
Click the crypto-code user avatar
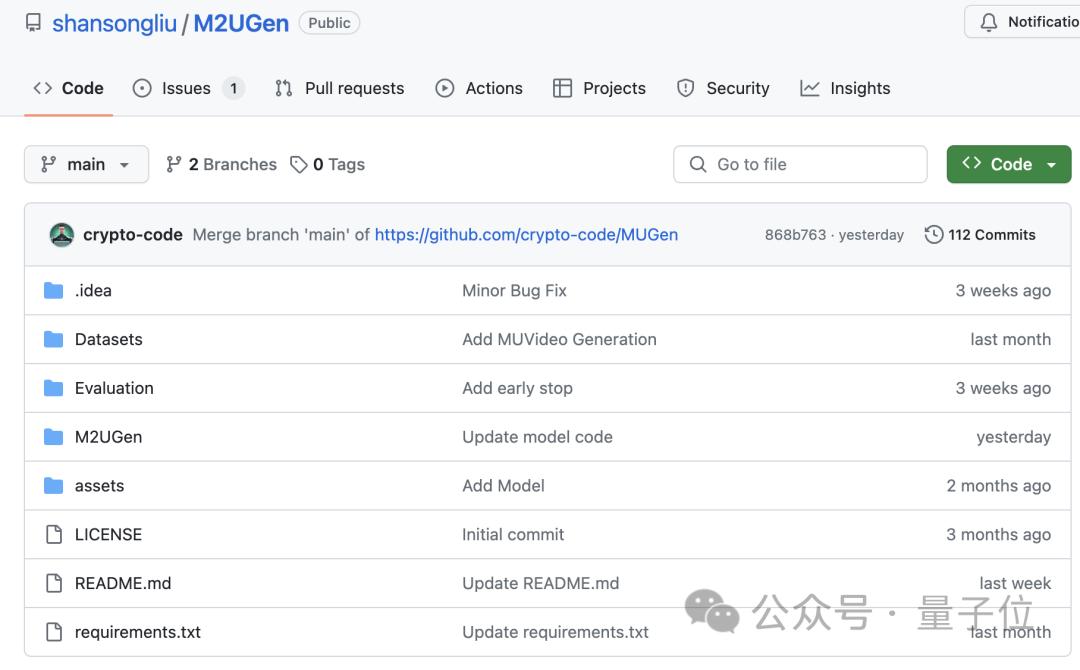click(x=61, y=235)
